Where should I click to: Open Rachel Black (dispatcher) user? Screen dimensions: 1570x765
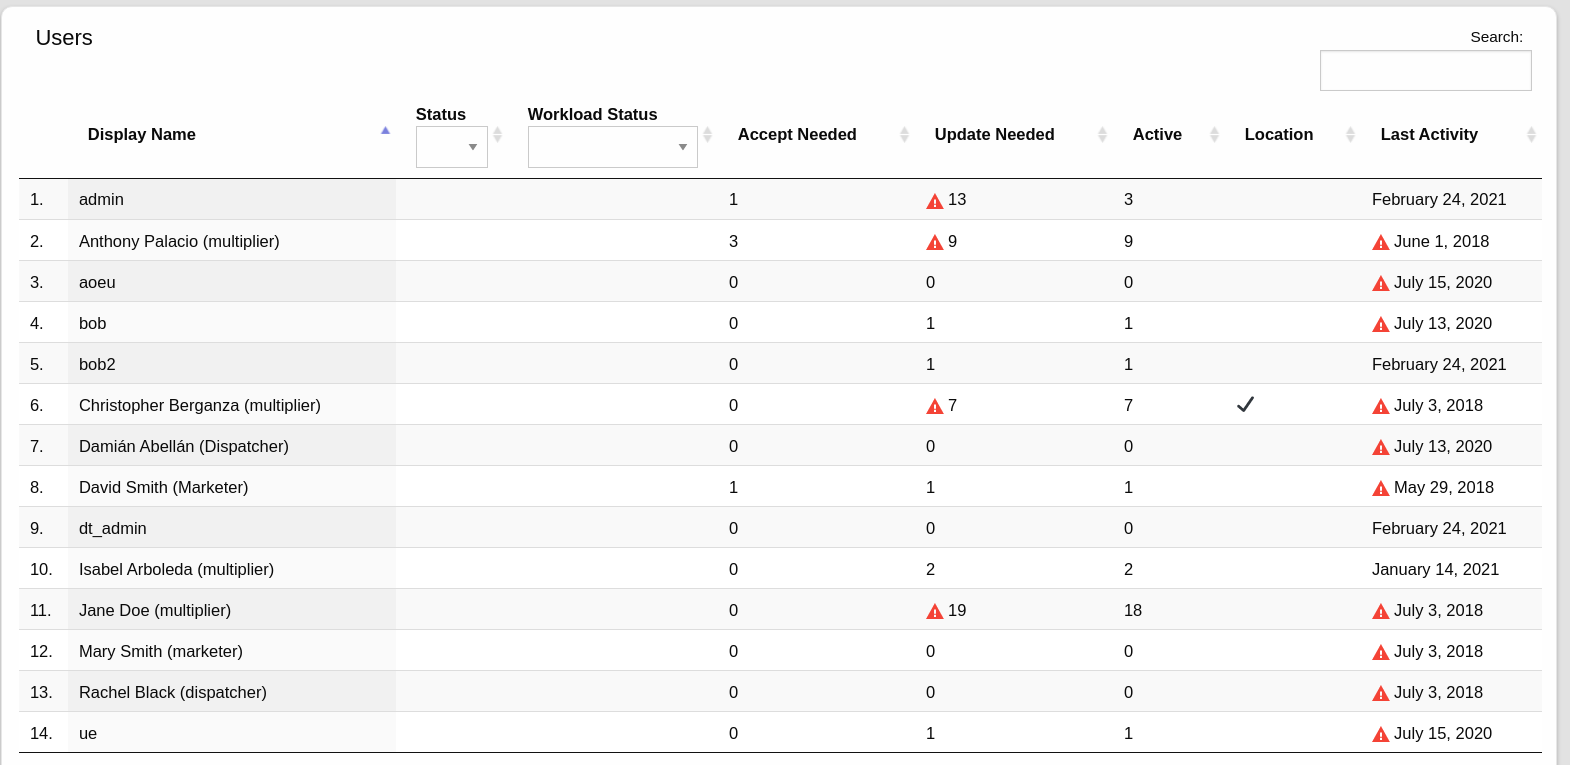(173, 692)
